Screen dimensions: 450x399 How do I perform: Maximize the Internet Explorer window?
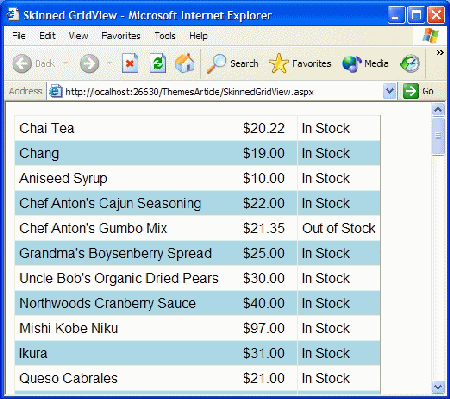pyautogui.click(x=416, y=15)
